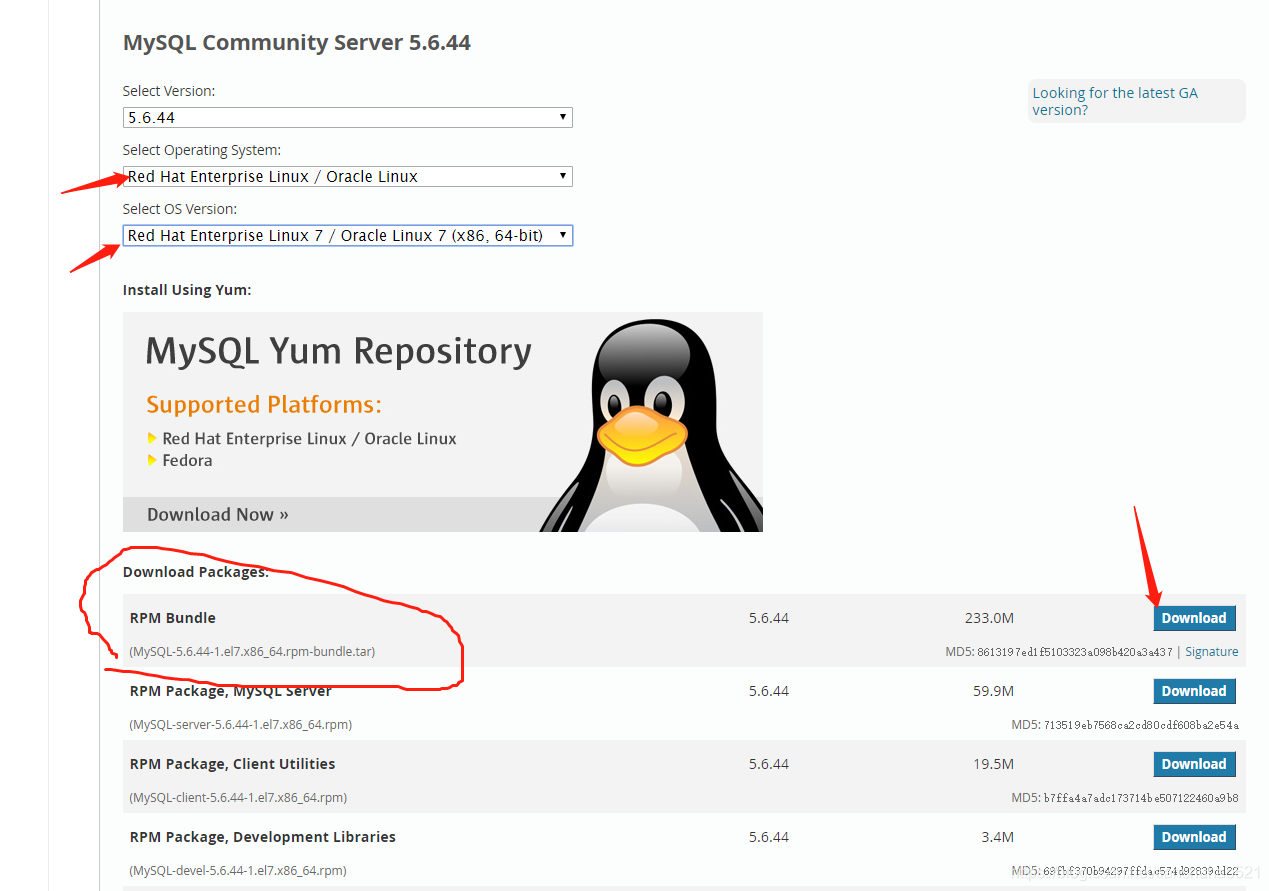Screen dimensions: 1269x891
Task: Click the MD5 hash of Client Utilities package
Action: tap(1141, 798)
